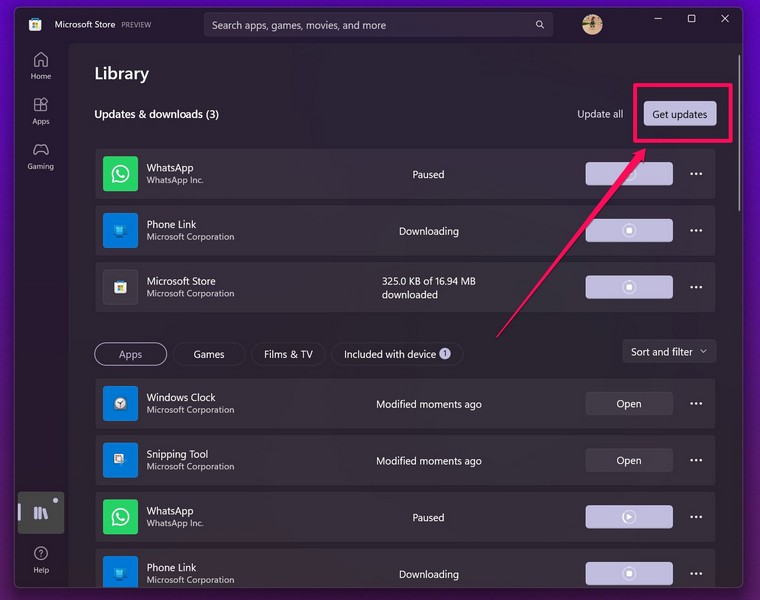
Task: Open Help from the sidebar
Action: coord(40,559)
